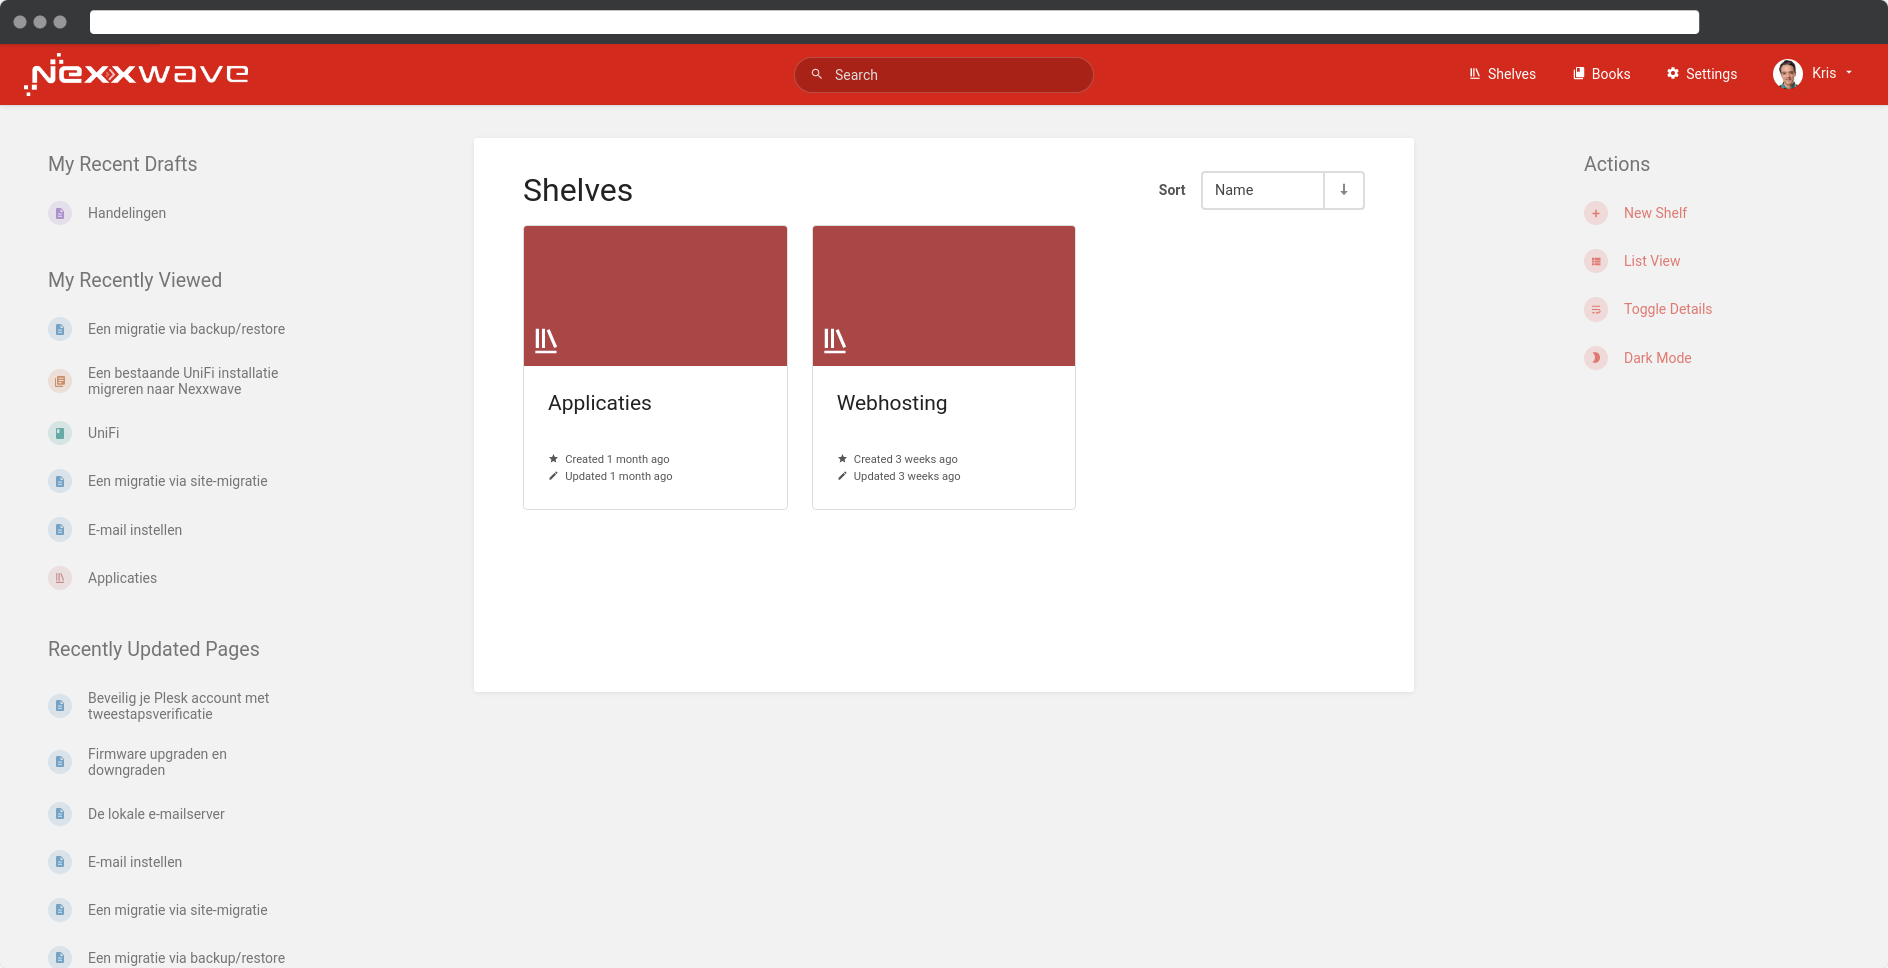Screen dimensions: 1888x968
Task: Open 'Een migratie via backup/restore' under Recently Updated Pages
Action: click(186, 958)
